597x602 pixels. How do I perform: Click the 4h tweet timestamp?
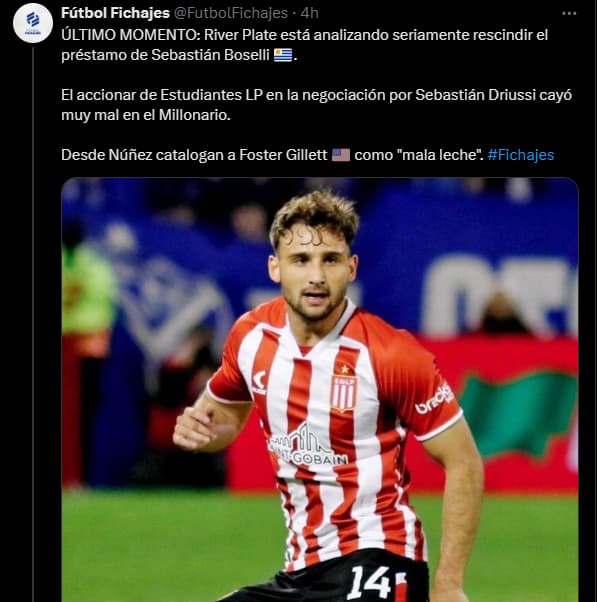click(309, 13)
